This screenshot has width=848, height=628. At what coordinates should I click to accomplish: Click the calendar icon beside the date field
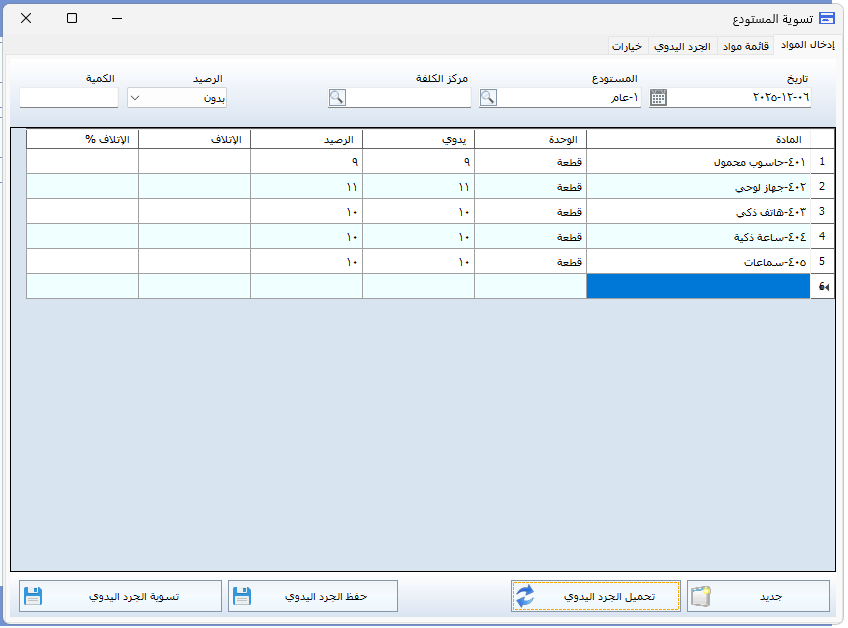point(658,98)
